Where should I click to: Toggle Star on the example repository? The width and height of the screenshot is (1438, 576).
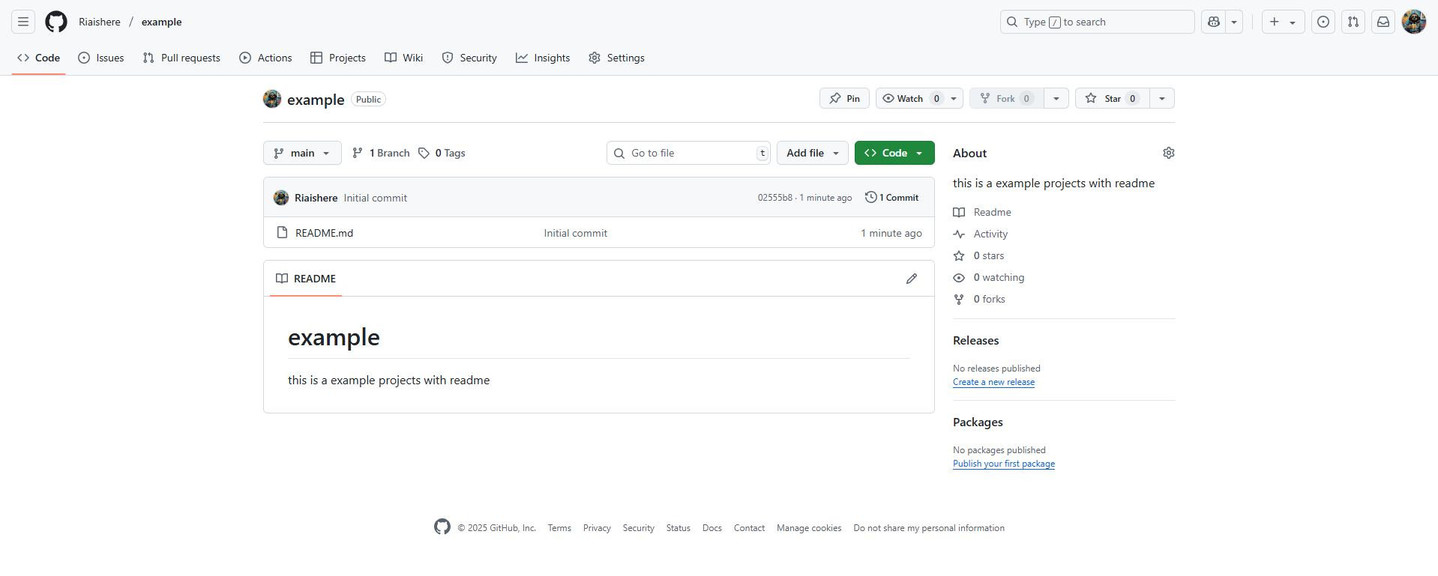click(x=1112, y=98)
